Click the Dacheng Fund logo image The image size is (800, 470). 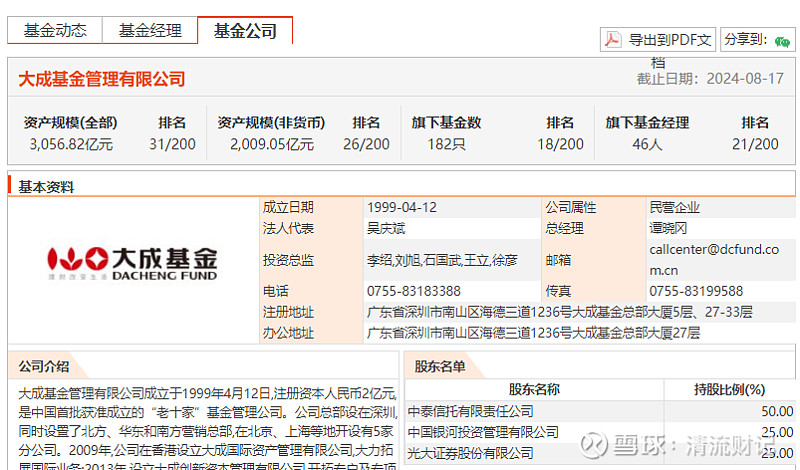[133, 264]
